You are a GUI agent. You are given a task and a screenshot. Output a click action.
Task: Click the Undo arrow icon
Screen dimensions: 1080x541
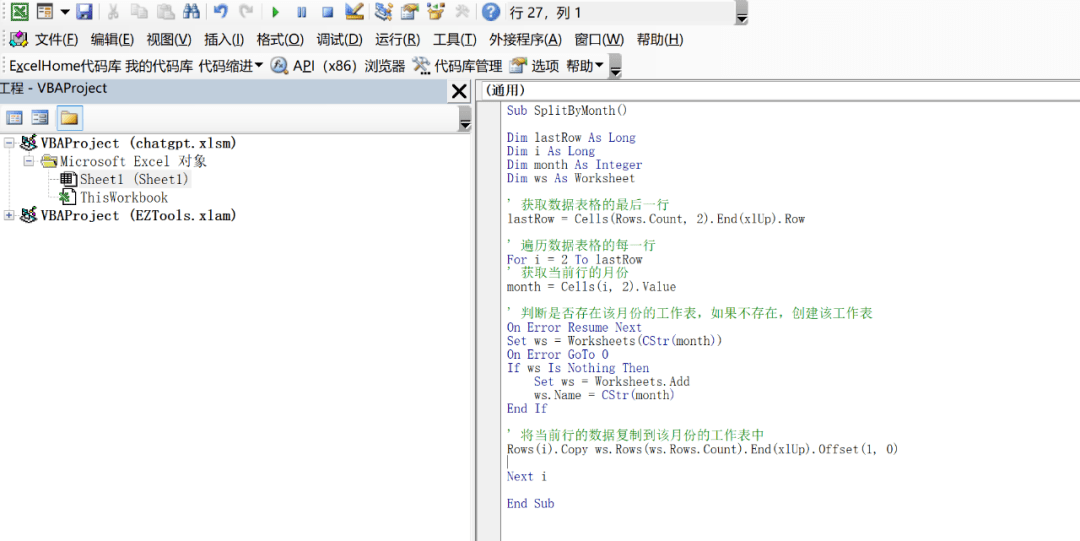[220, 13]
